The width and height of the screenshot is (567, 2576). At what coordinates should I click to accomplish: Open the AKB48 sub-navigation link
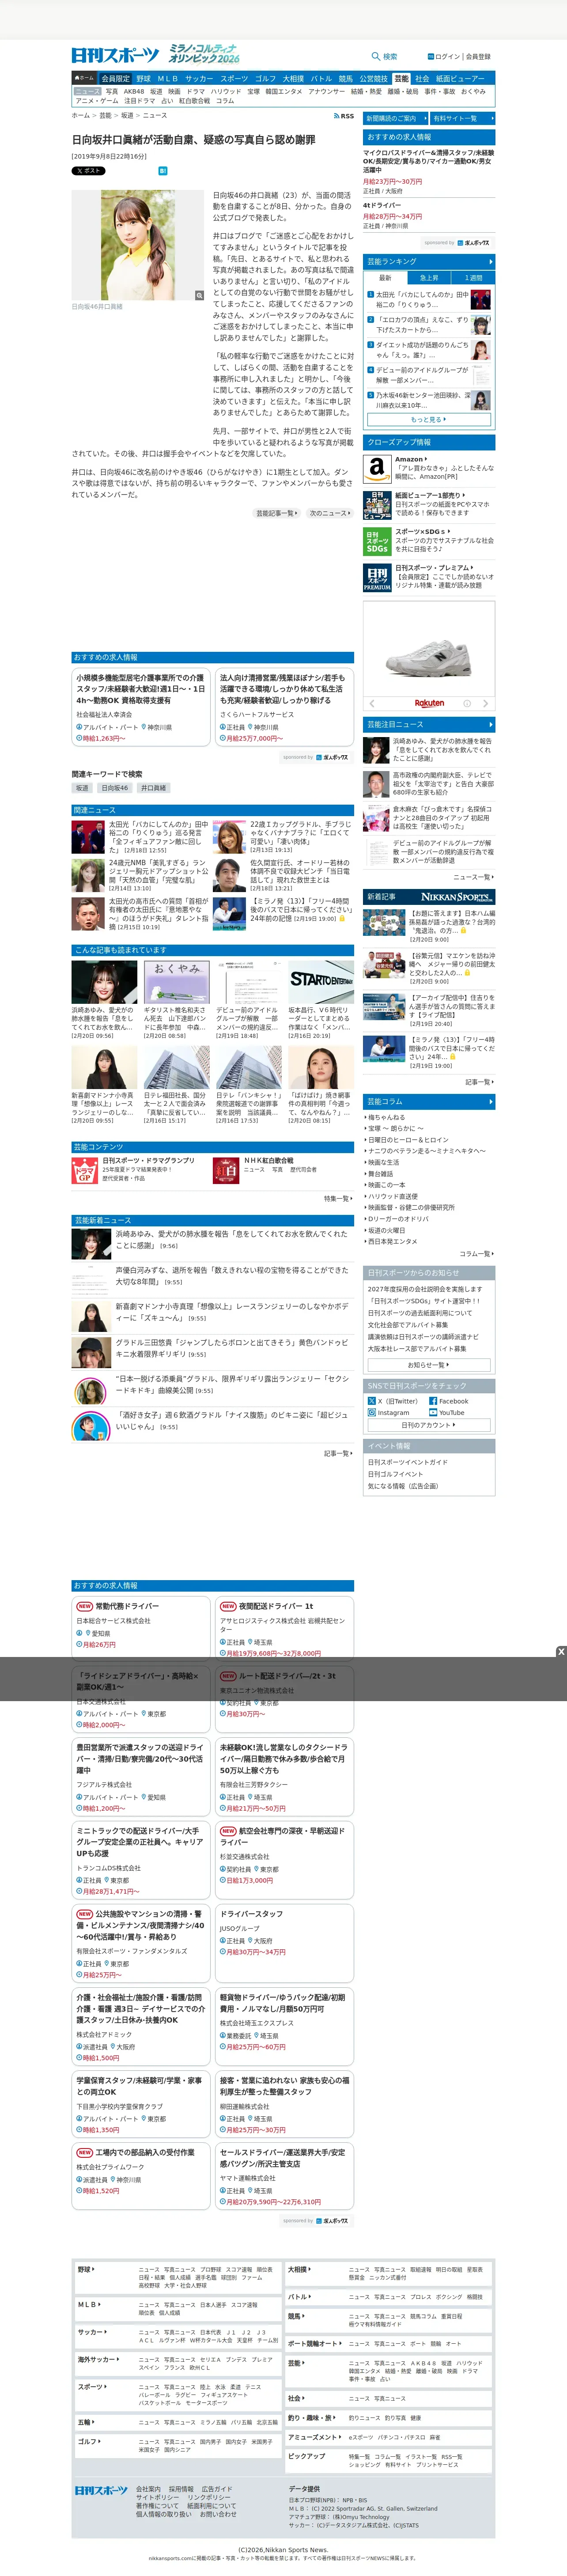pos(133,91)
